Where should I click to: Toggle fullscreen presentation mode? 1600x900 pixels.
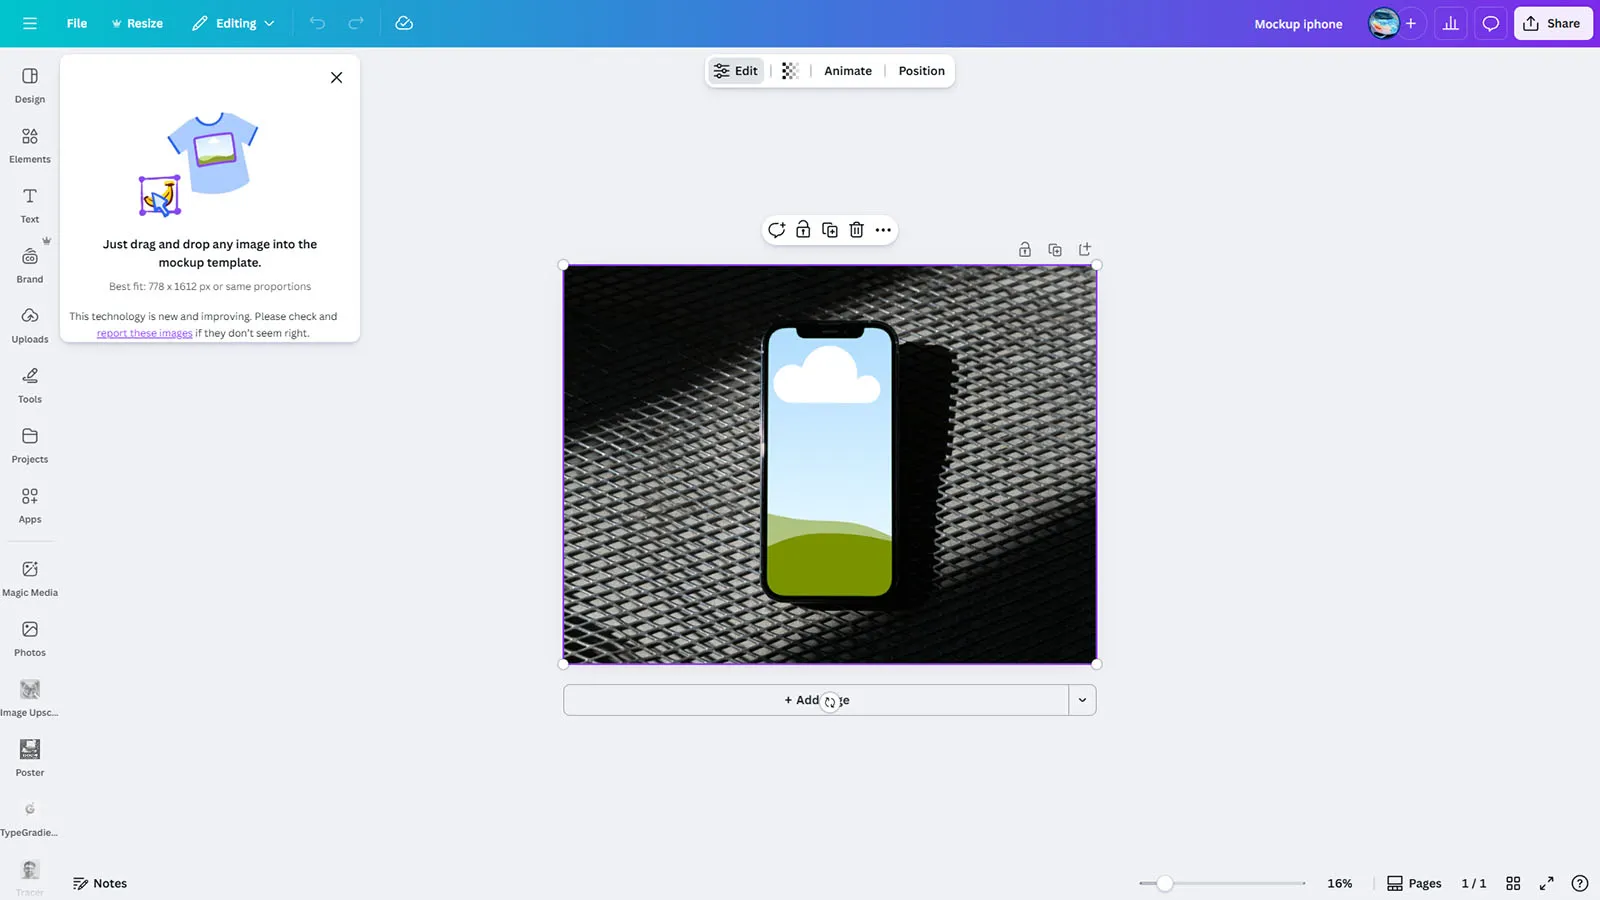coord(1546,883)
